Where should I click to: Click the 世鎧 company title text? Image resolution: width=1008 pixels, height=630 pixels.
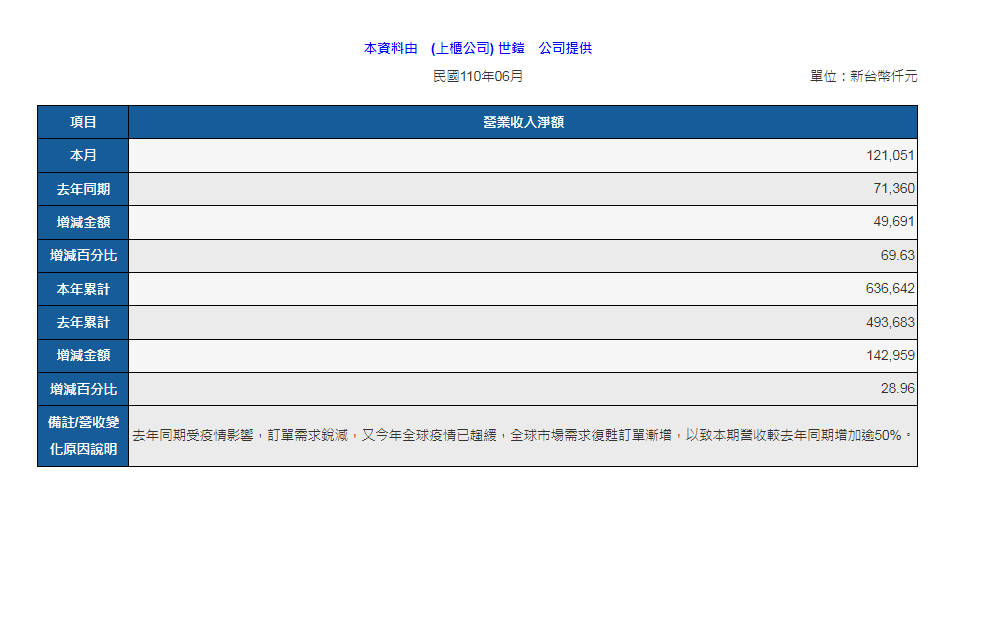(x=478, y=48)
